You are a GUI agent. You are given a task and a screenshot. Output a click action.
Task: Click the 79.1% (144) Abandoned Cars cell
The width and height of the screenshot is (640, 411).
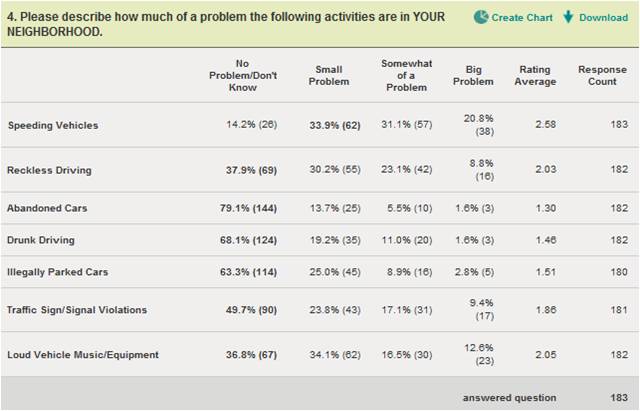248,208
